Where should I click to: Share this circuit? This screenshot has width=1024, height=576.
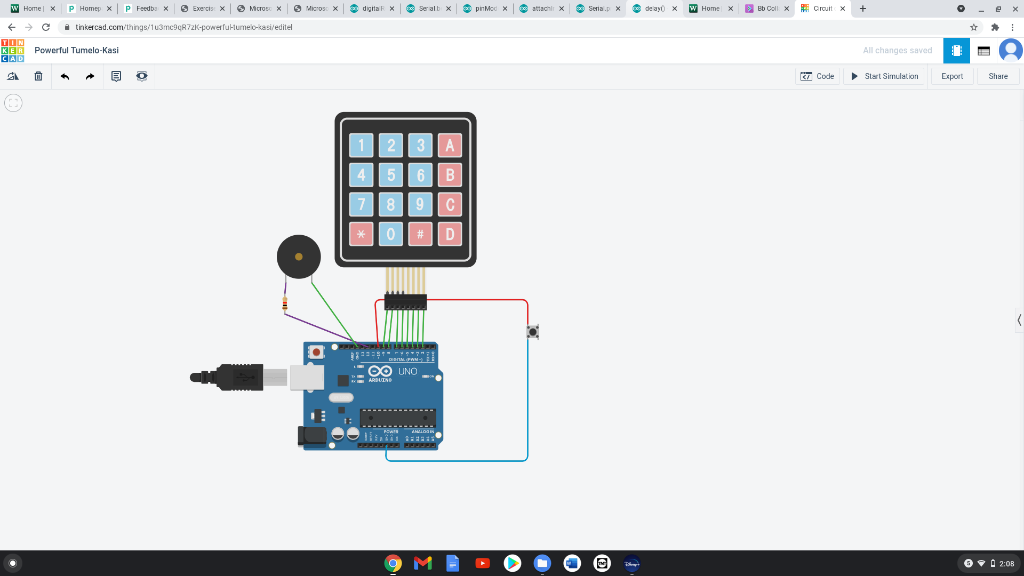click(x=998, y=76)
